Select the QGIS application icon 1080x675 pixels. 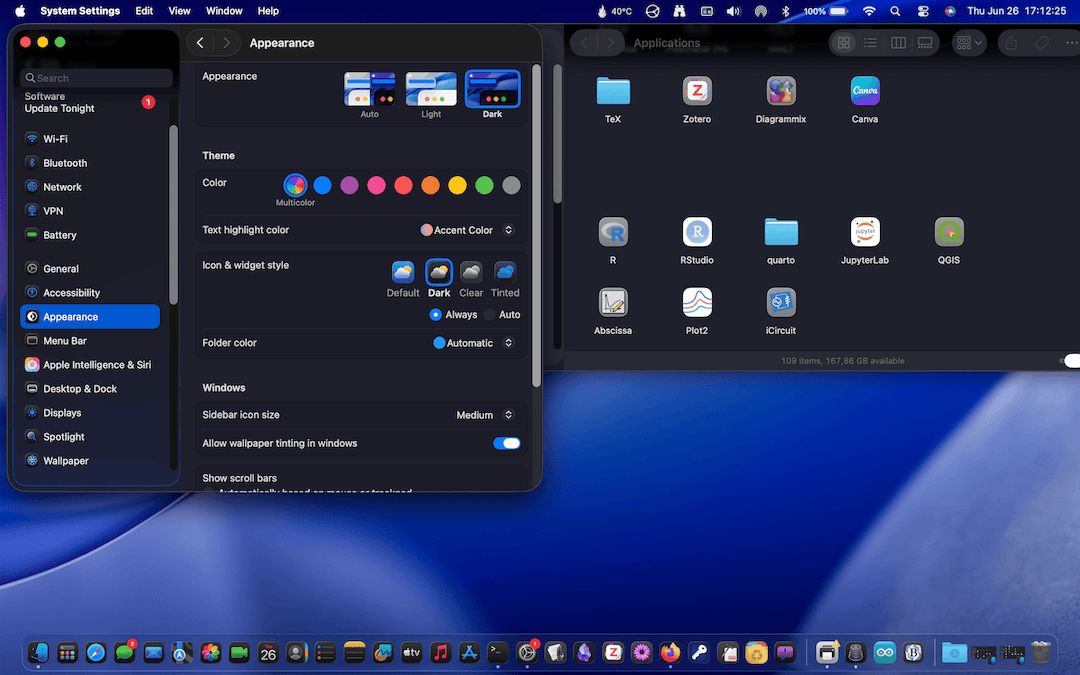[x=948, y=232]
